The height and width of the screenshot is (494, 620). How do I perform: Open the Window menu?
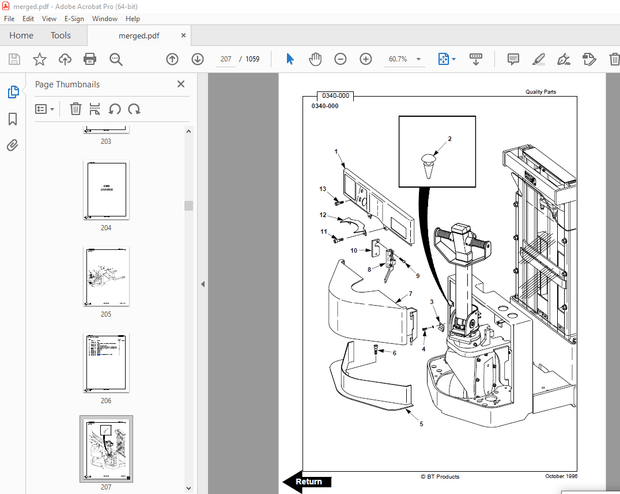(105, 19)
